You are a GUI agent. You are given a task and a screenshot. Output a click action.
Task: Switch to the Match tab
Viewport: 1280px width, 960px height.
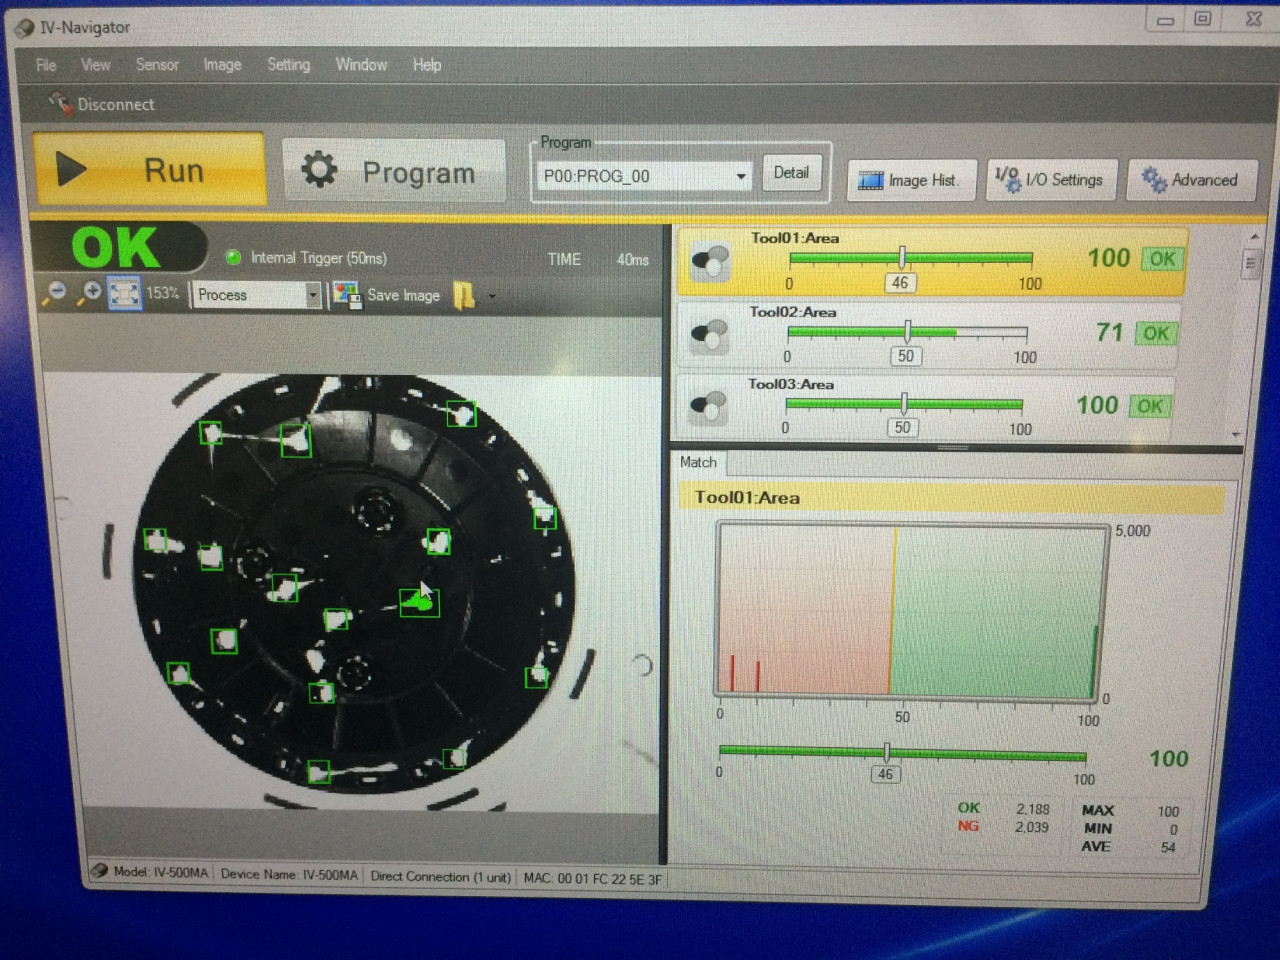(x=698, y=462)
